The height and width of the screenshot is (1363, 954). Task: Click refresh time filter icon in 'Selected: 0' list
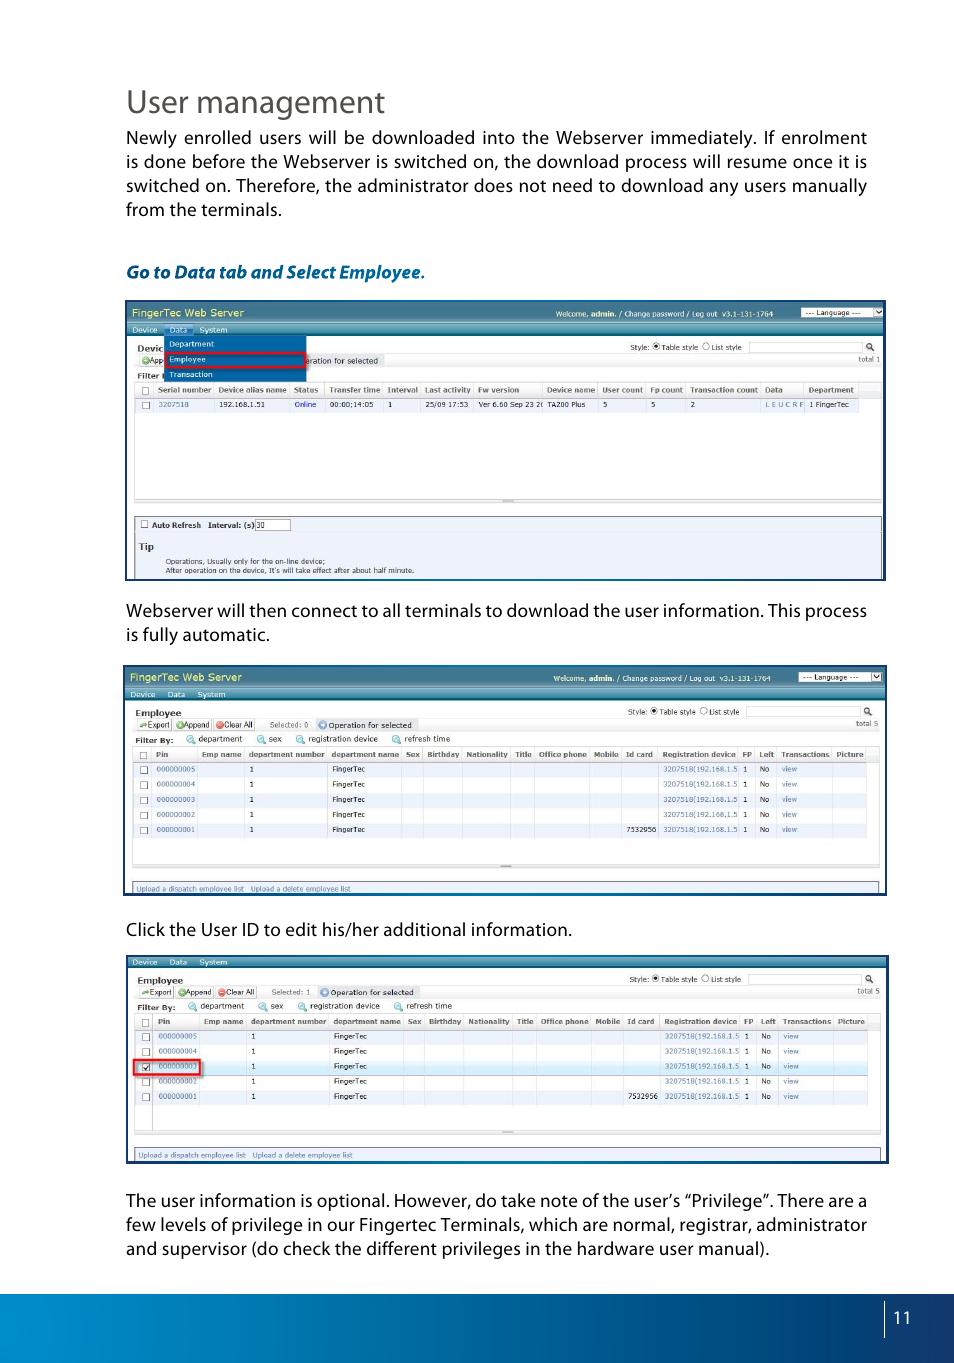point(396,740)
